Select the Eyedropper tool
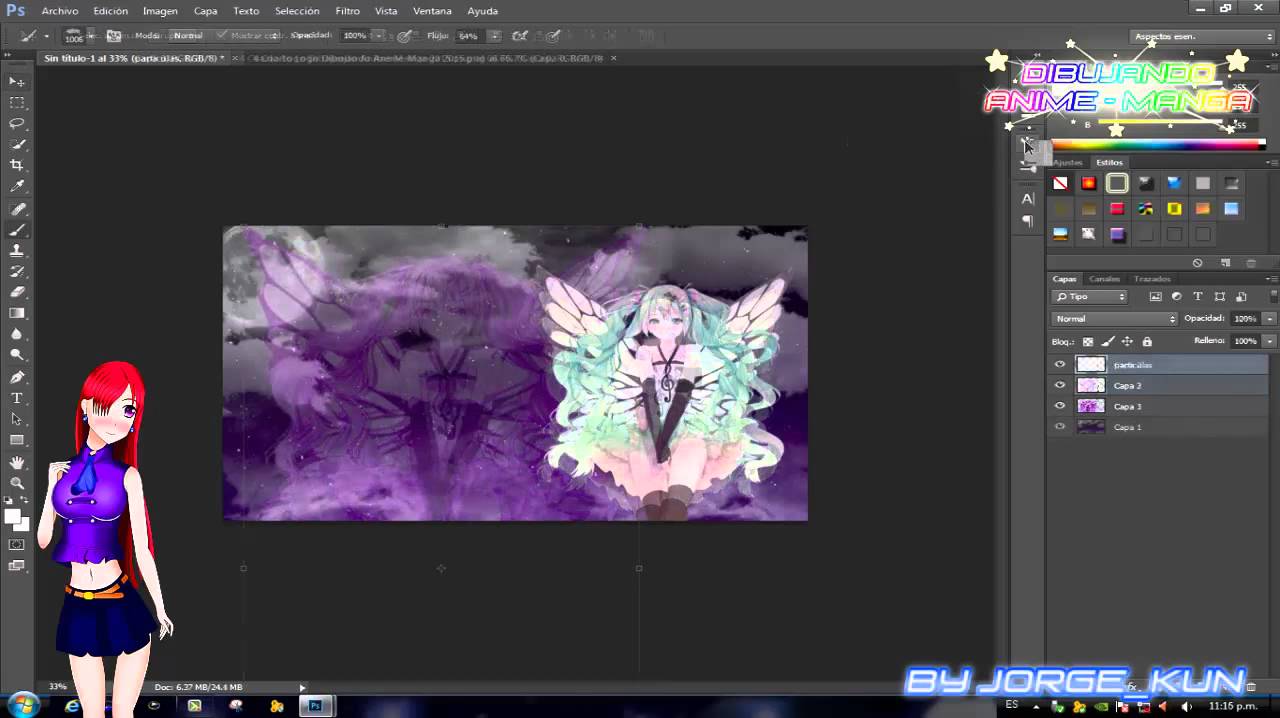The image size is (1280, 718). (x=17, y=187)
